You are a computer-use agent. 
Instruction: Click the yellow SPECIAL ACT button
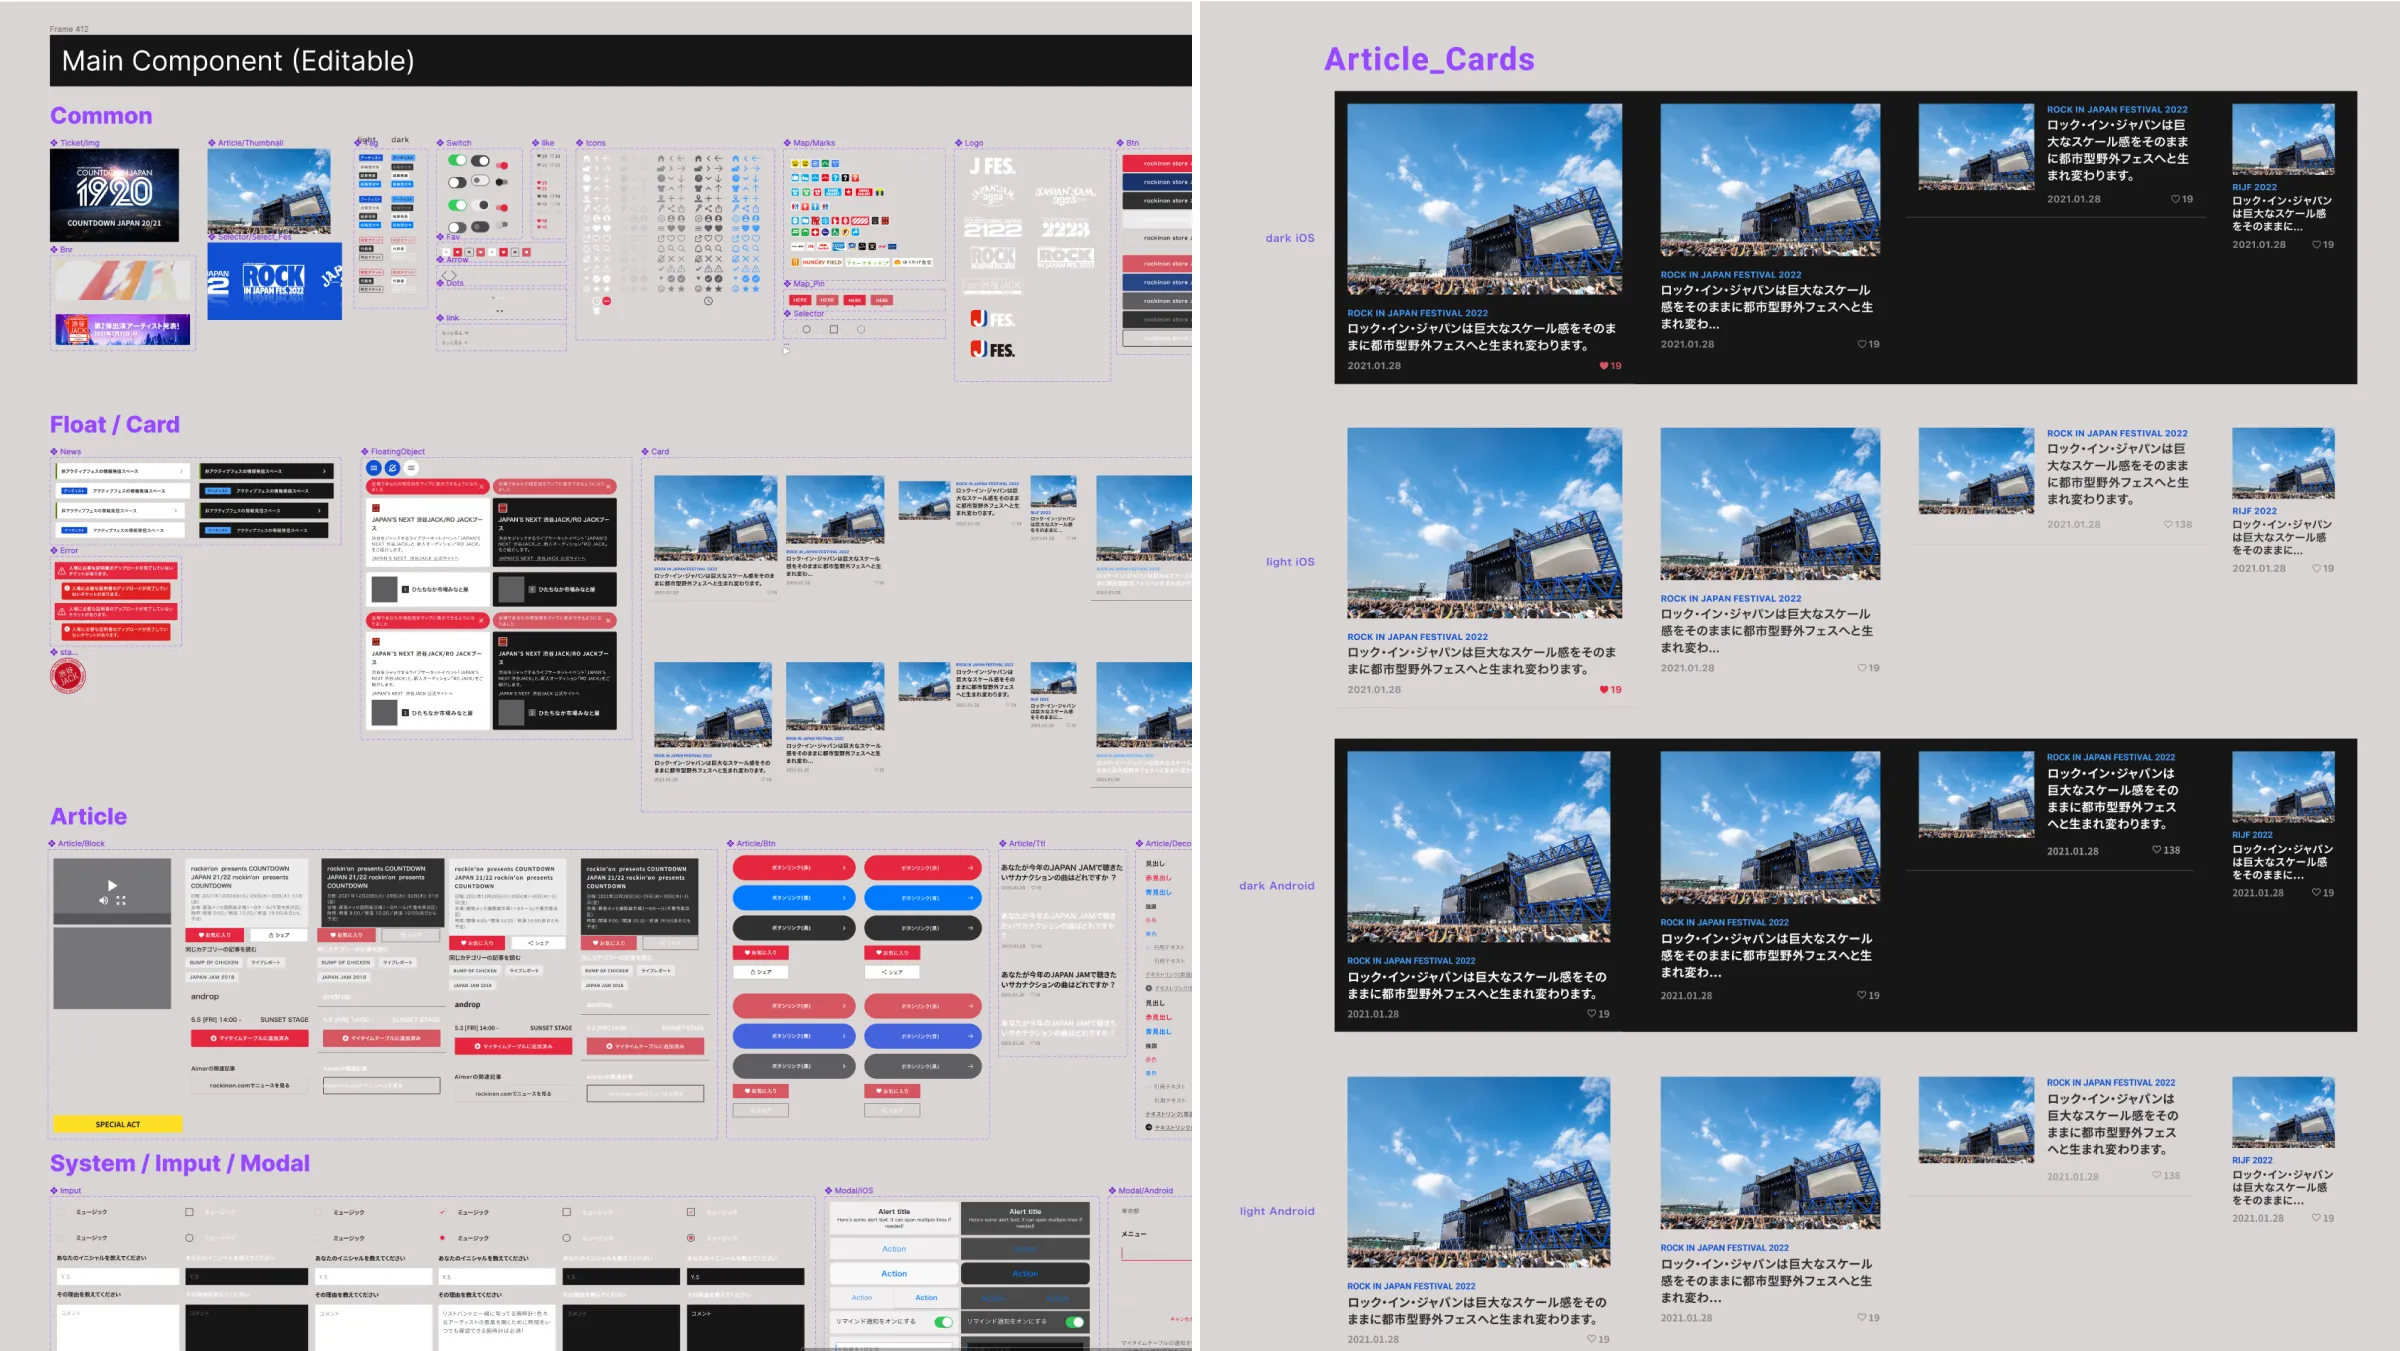coord(117,1124)
